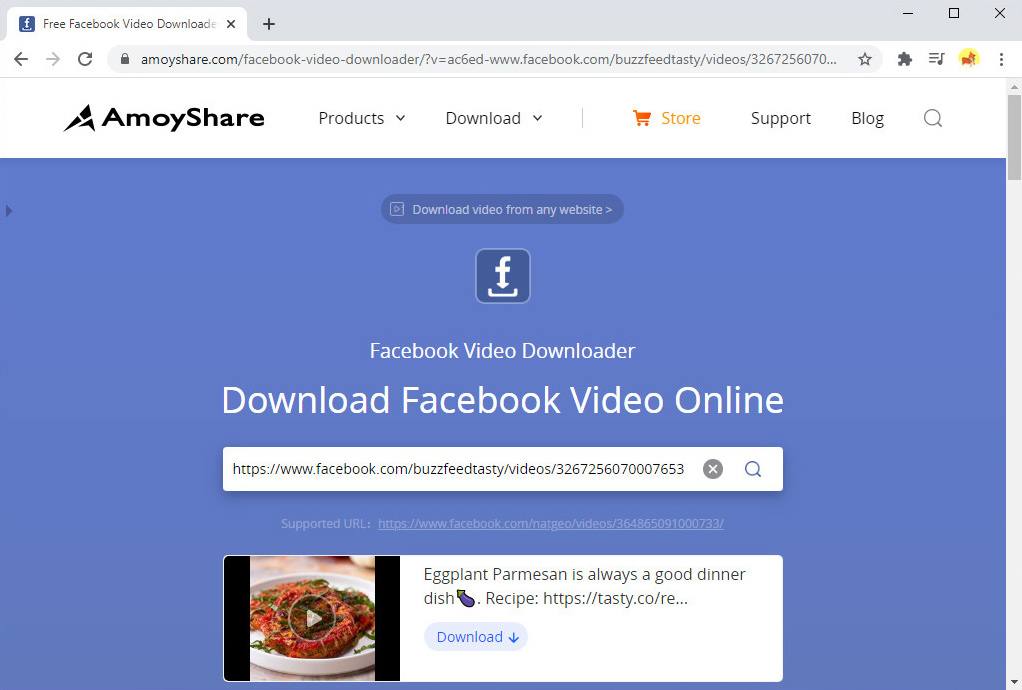Expand the left side panel arrow
The width and height of the screenshot is (1022, 690).
click(8, 210)
